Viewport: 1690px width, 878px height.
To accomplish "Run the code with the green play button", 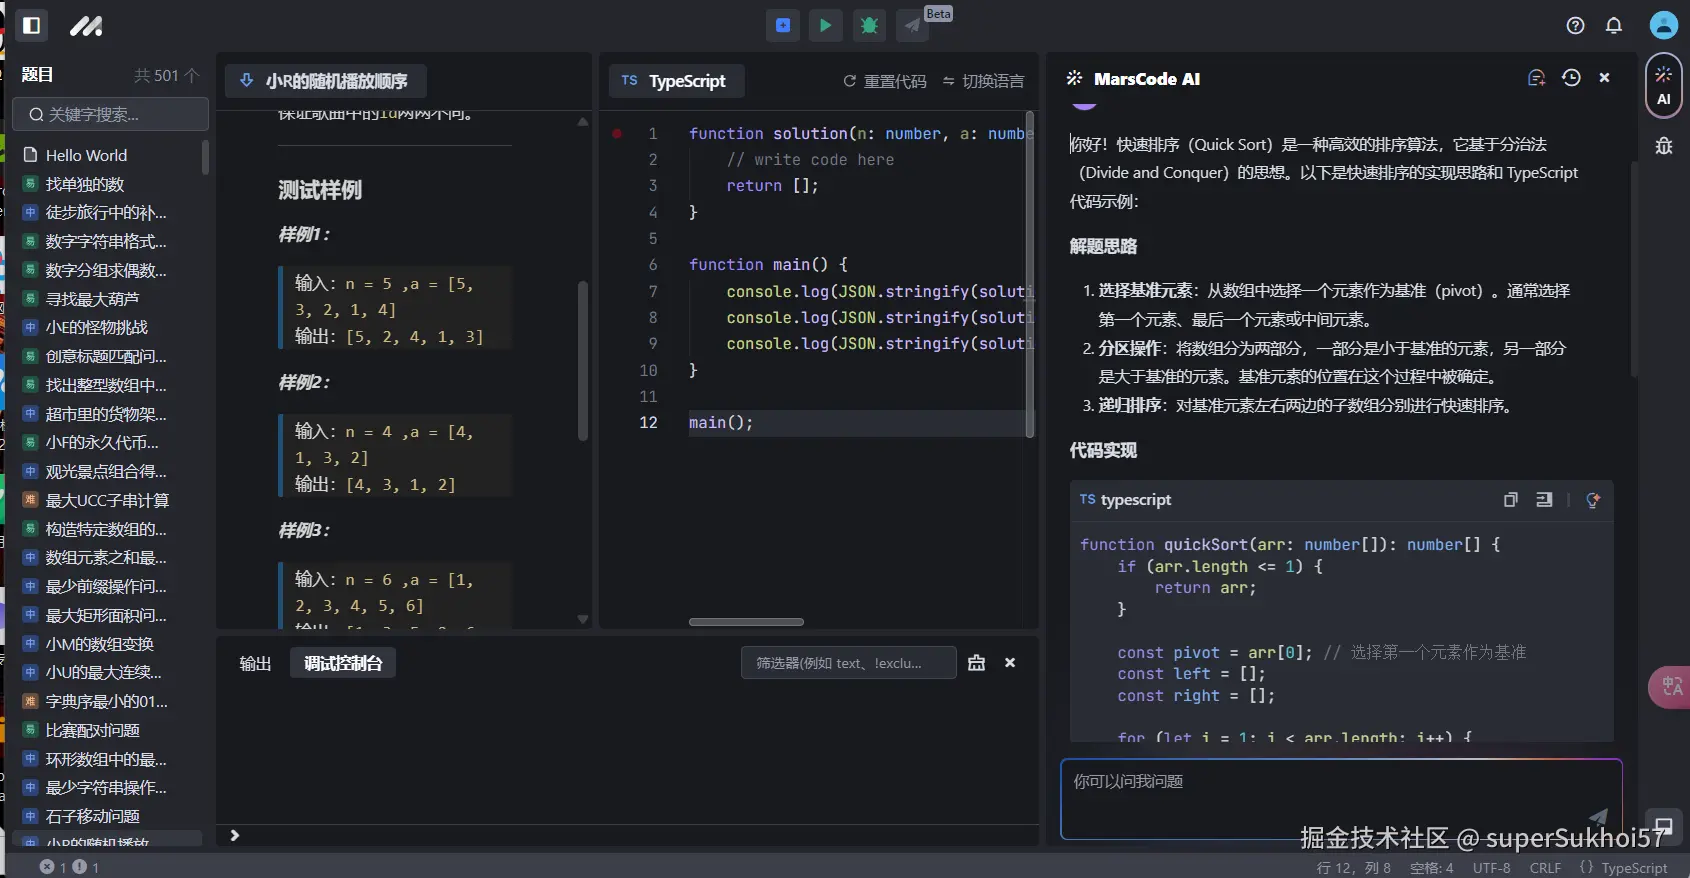I will (825, 26).
